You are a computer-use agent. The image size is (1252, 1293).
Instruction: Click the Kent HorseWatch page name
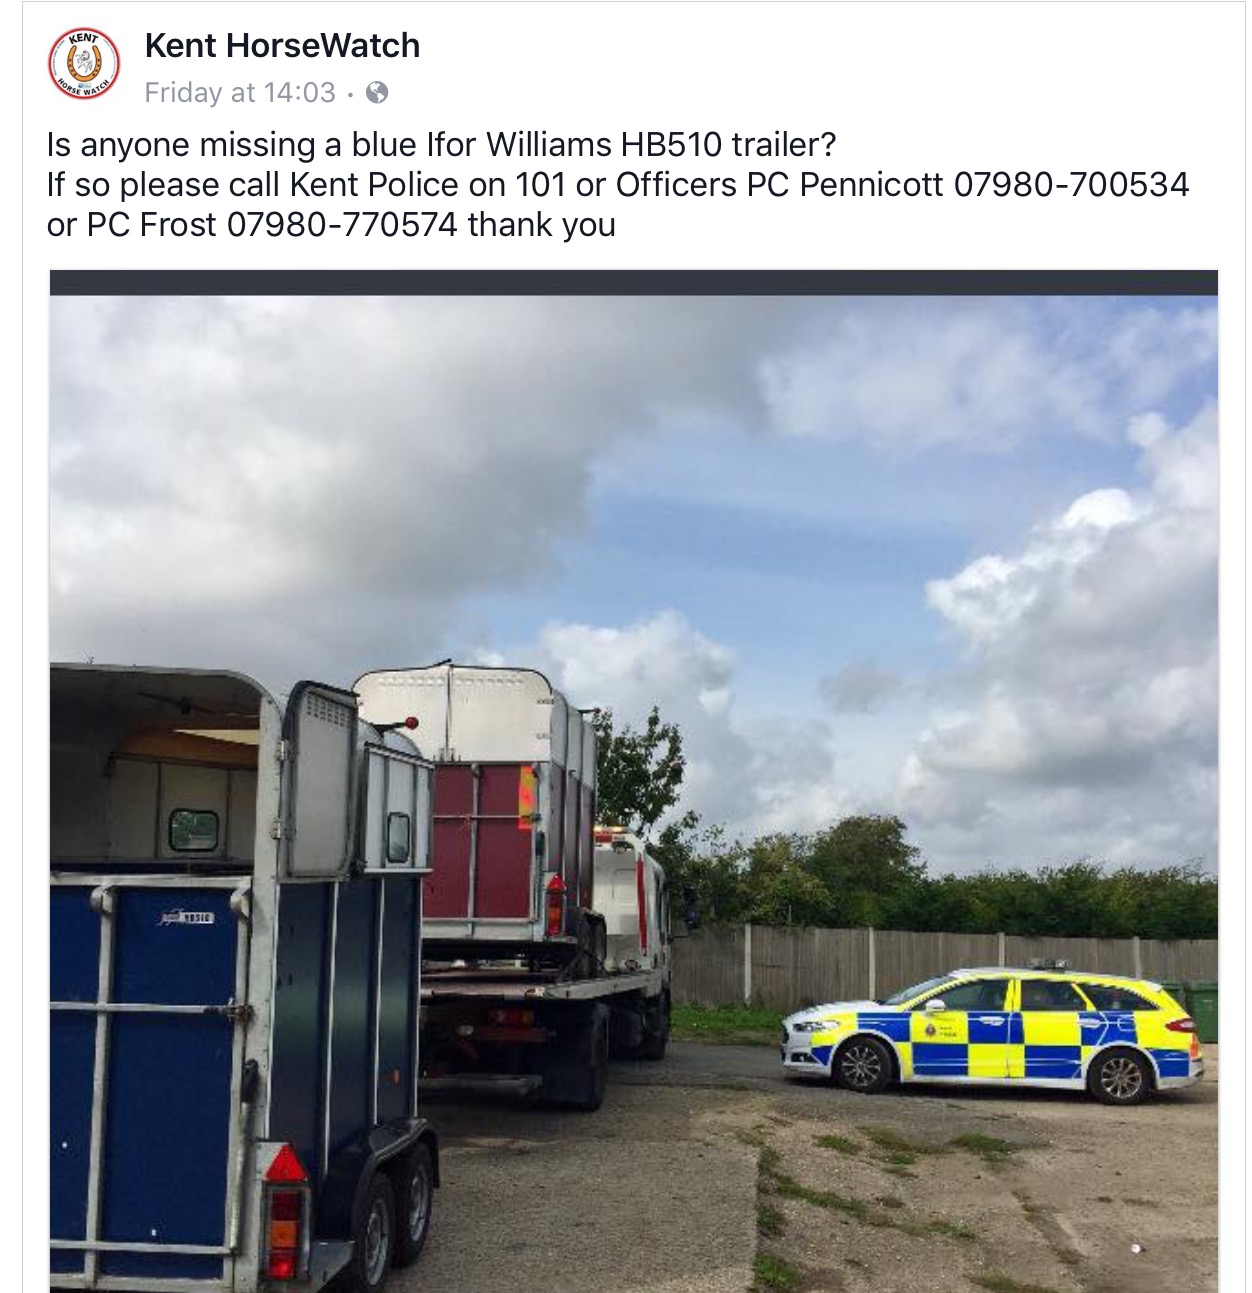282,45
